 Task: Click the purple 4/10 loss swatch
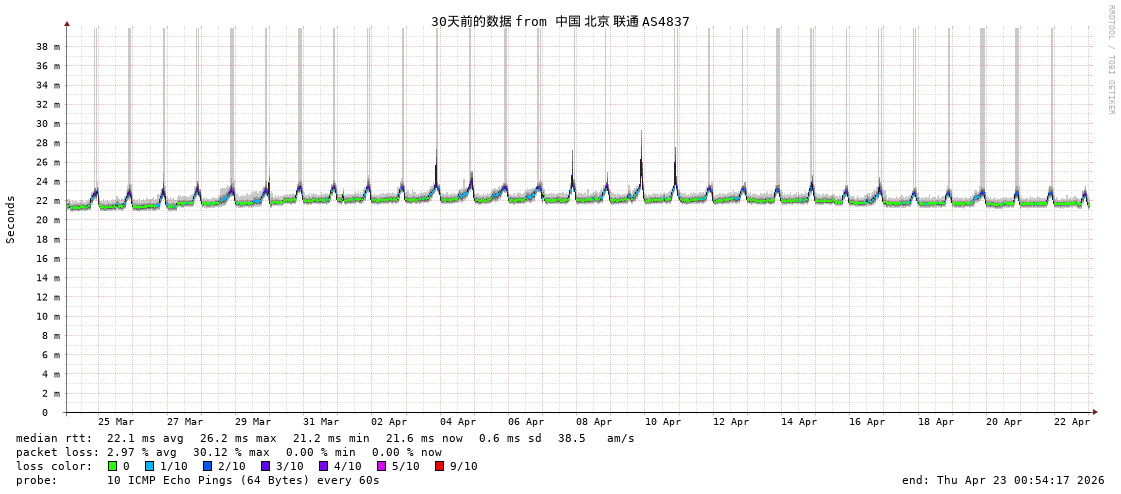point(324,466)
